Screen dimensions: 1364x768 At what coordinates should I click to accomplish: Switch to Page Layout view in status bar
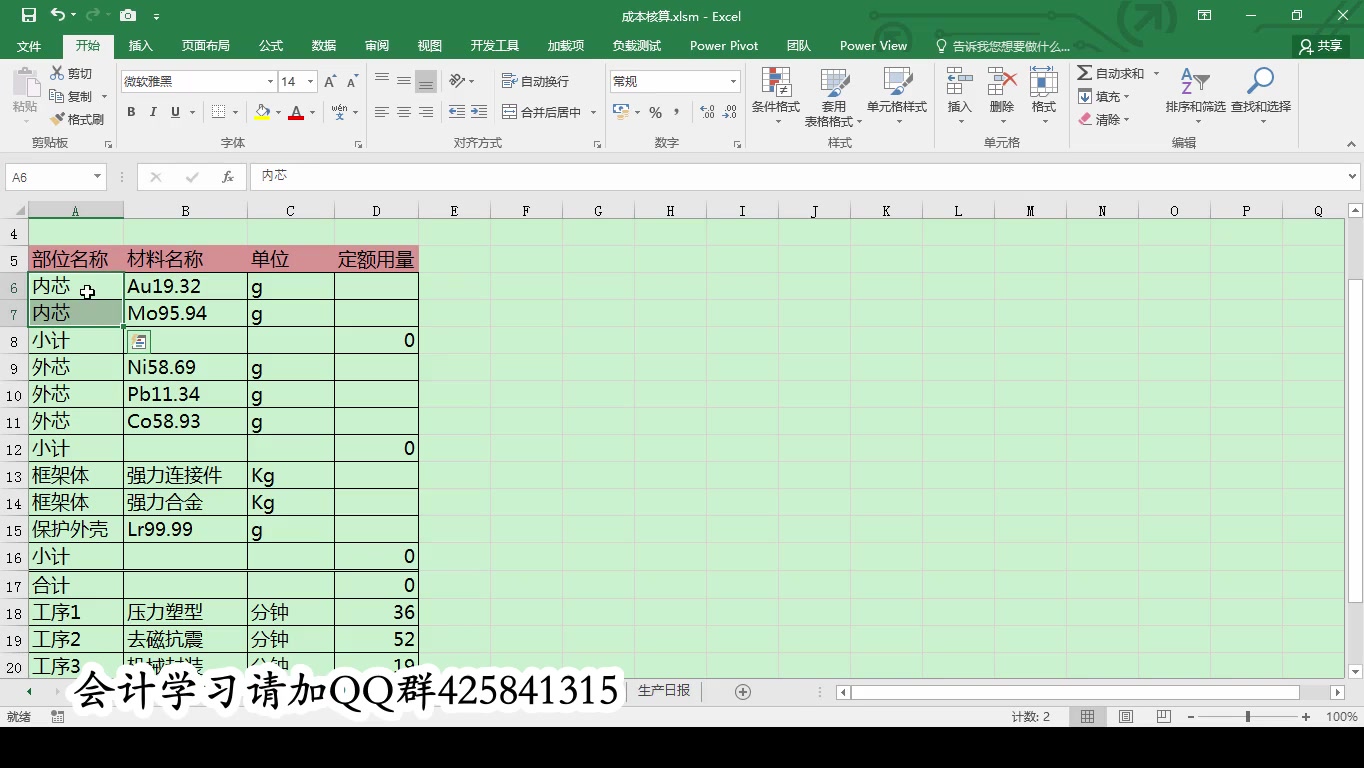tap(1126, 717)
